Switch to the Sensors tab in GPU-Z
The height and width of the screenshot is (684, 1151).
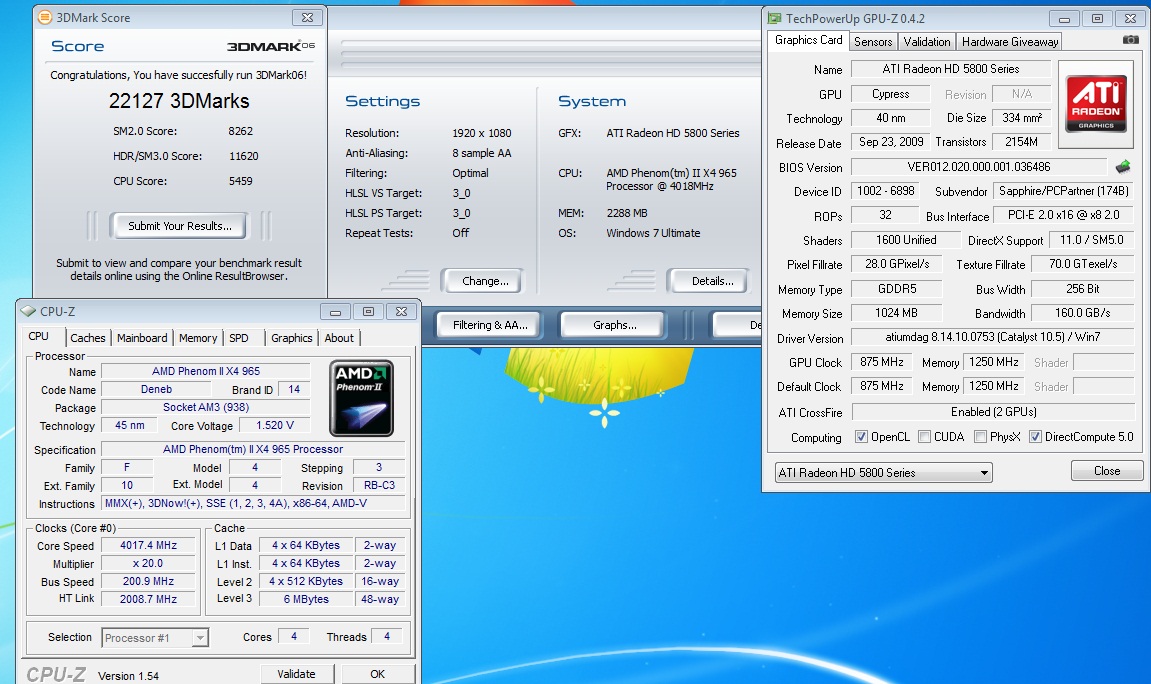point(873,42)
